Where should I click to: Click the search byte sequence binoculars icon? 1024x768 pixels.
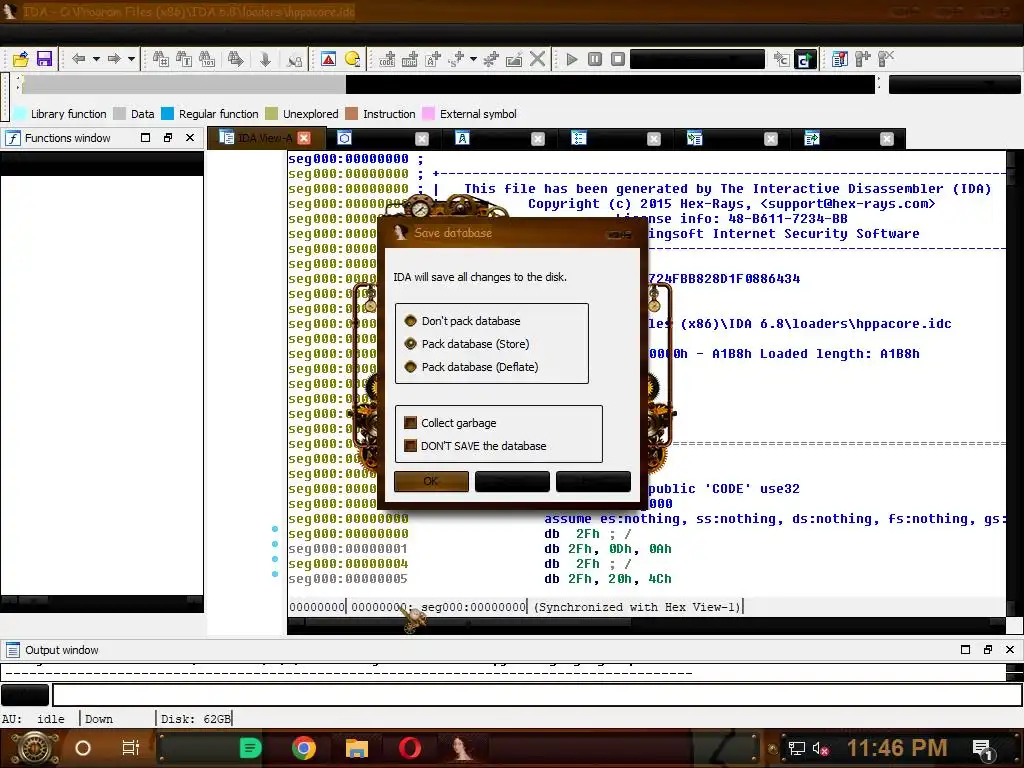pyautogui.click(x=206, y=59)
